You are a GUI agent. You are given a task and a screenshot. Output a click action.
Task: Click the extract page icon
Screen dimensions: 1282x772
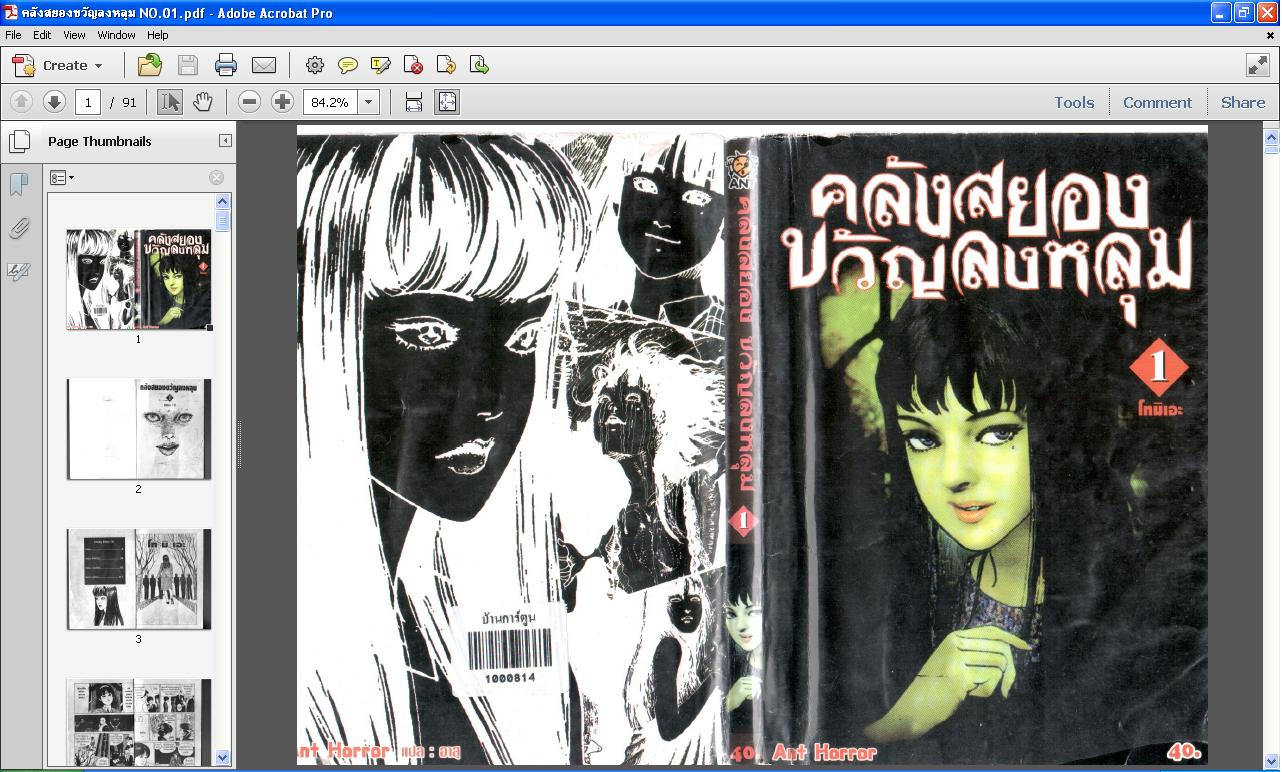click(447, 66)
